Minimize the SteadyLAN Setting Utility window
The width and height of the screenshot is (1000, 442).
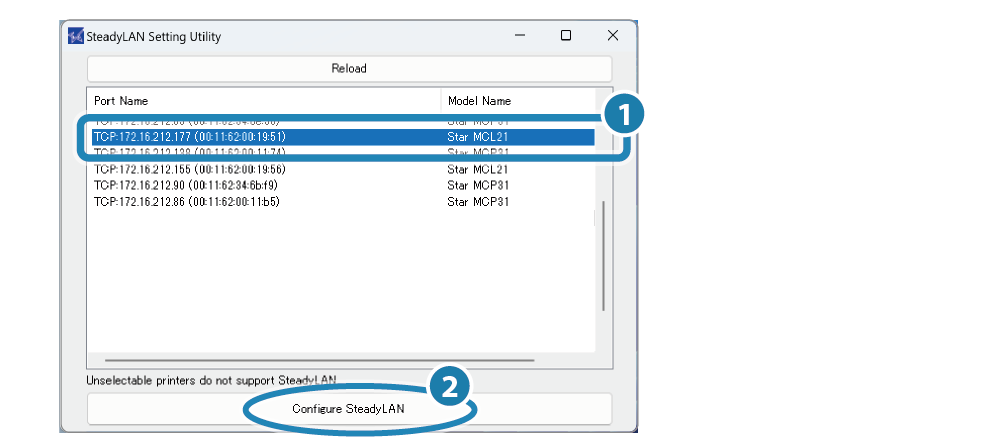520,36
